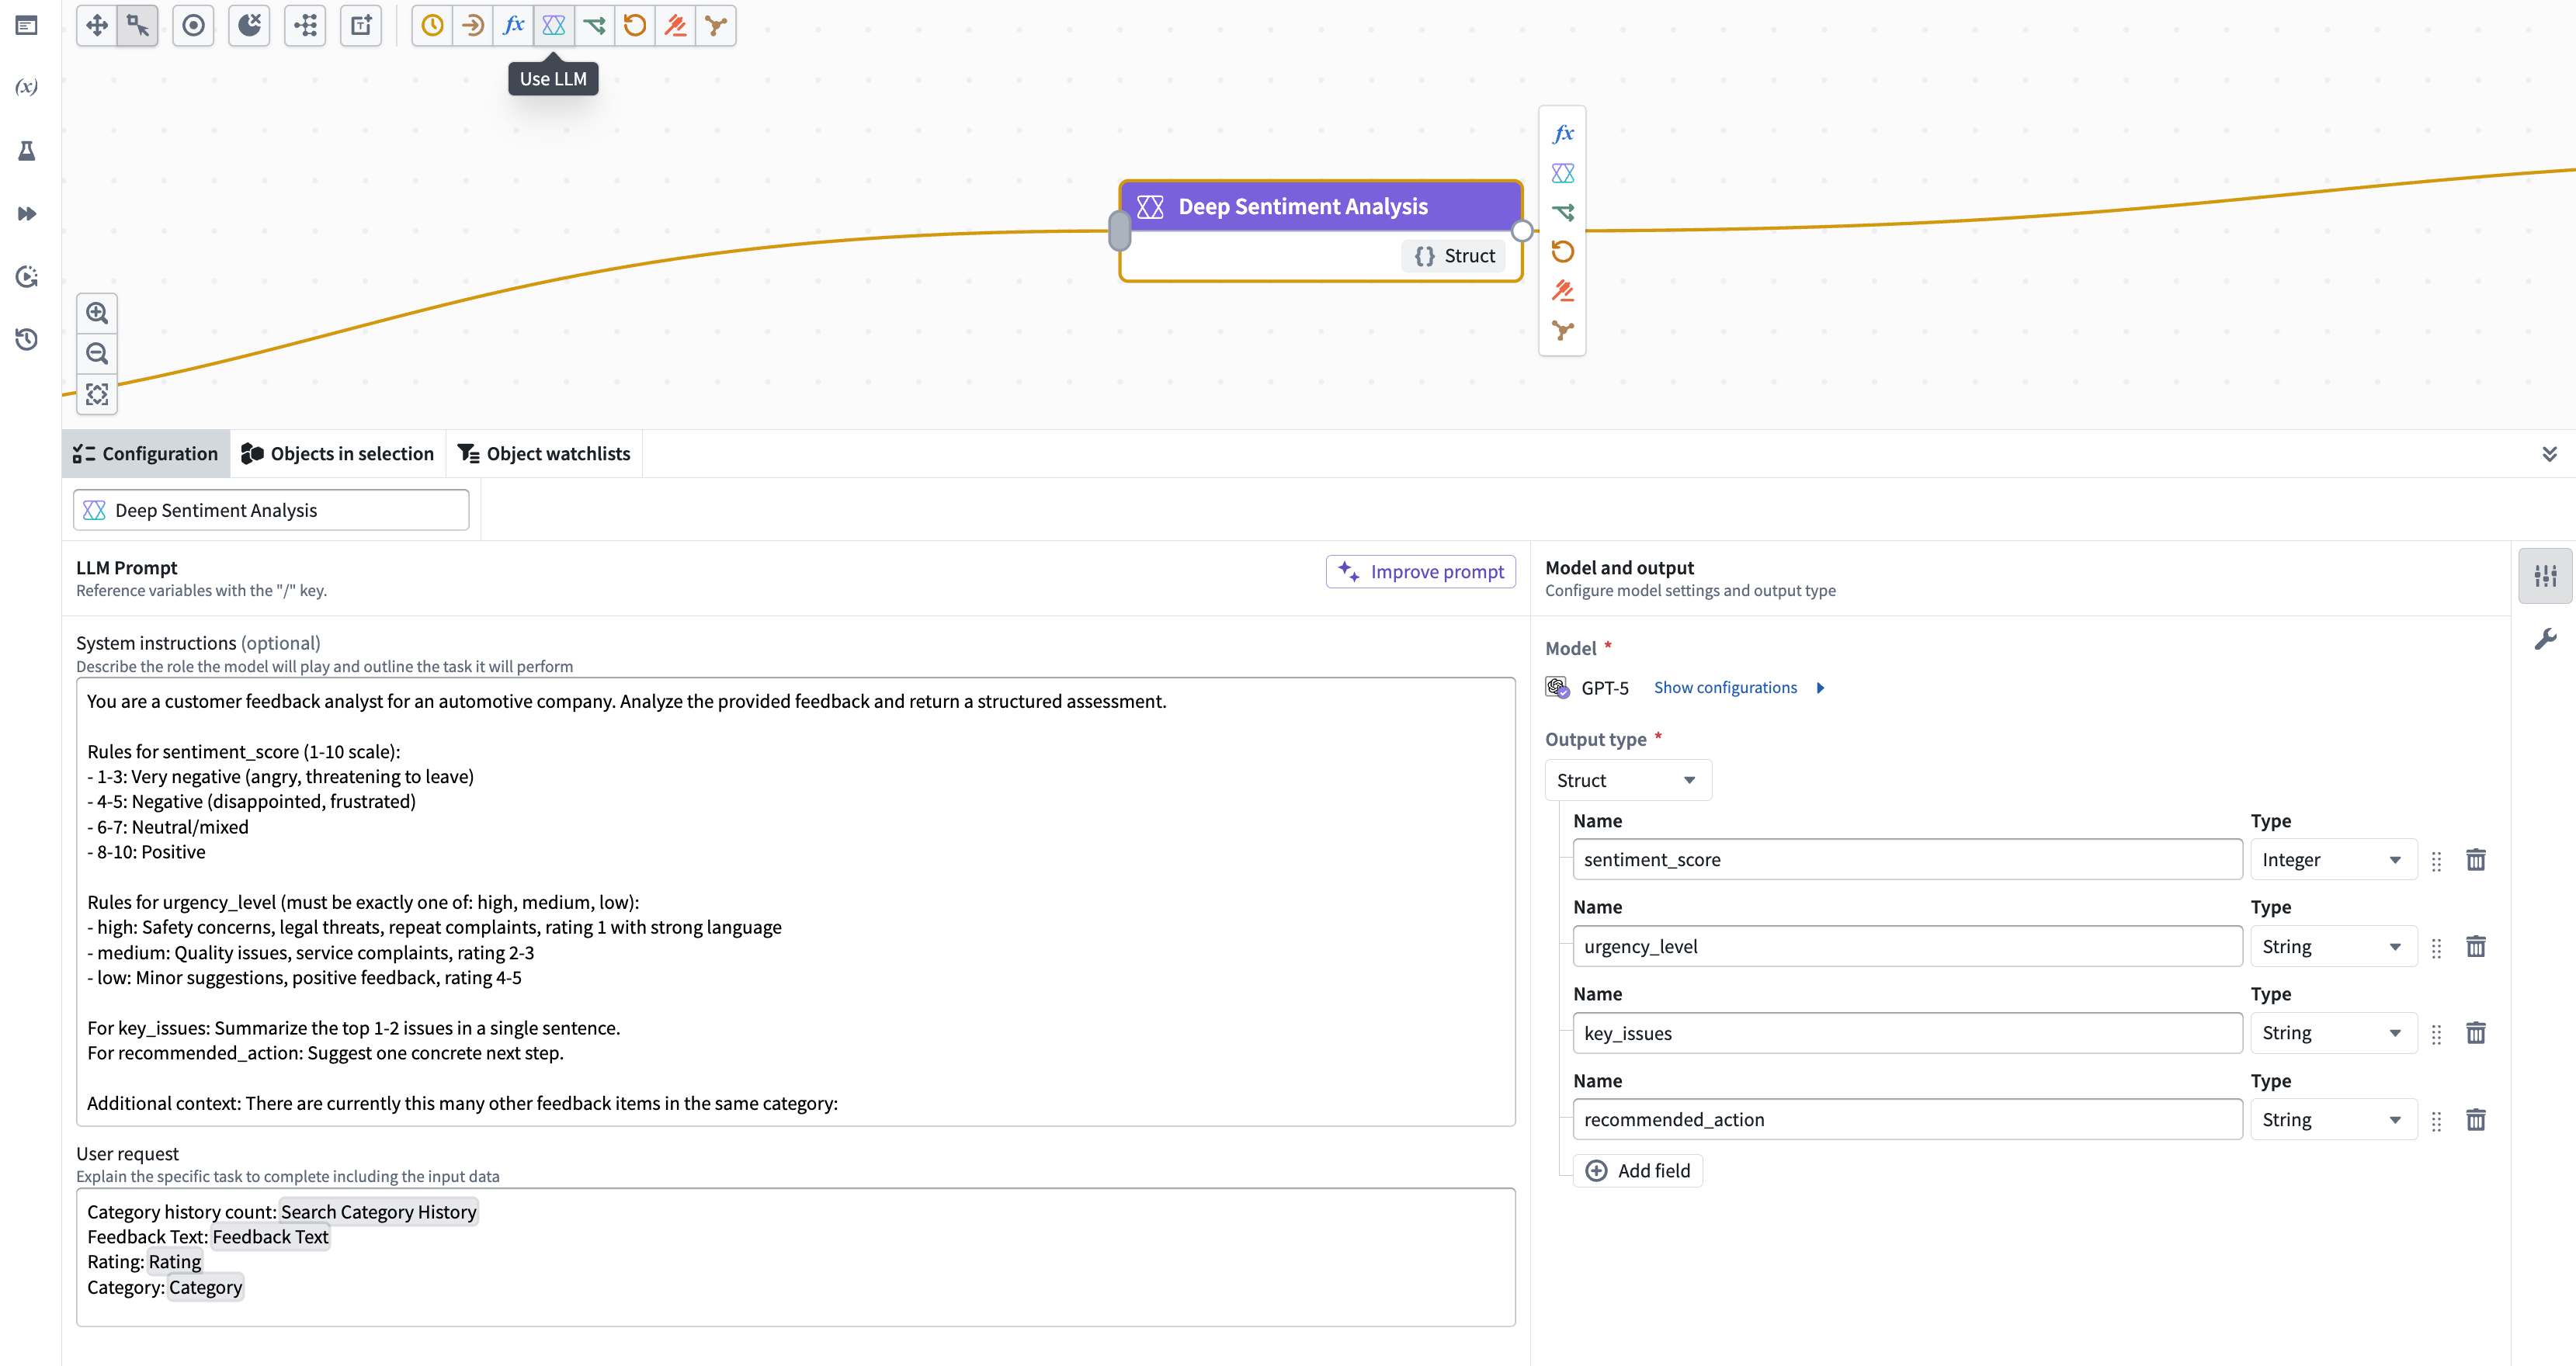Open the Object watchlists tab
Image resolution: width=2576 pixels, height=1366 pixels.
[544, 454]
